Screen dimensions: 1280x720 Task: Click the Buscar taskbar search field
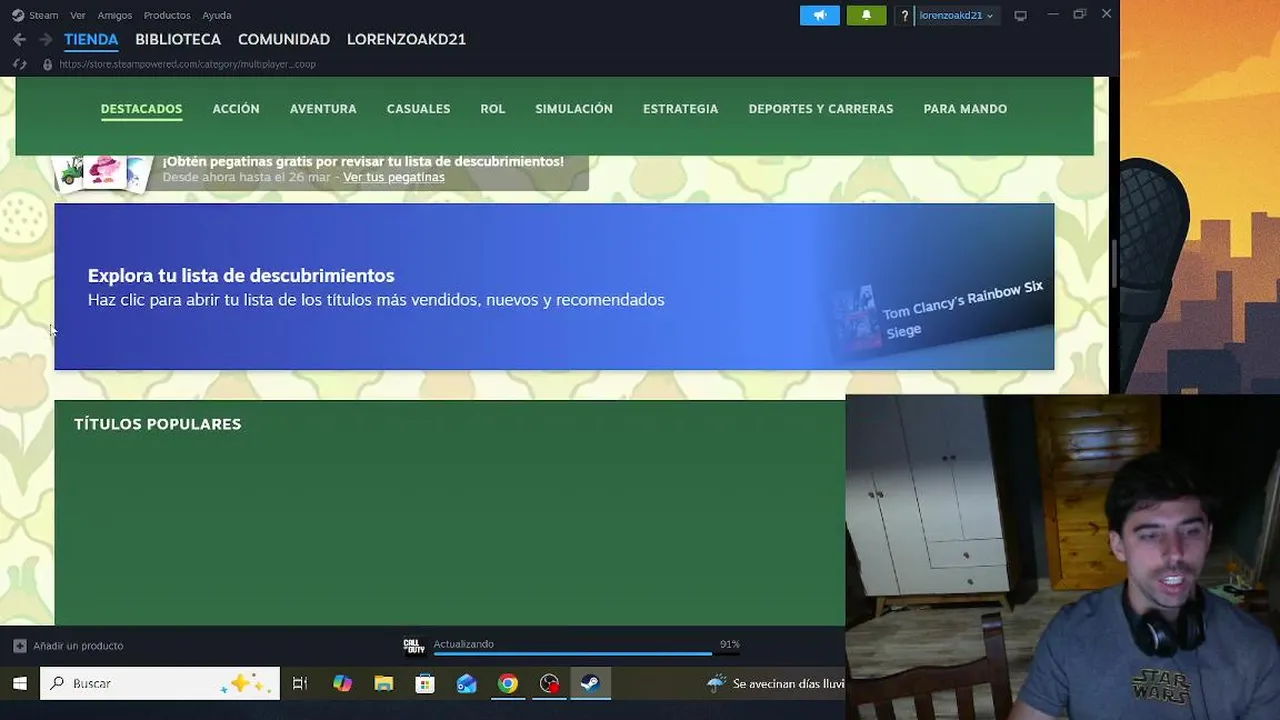(x=160, y=684)
